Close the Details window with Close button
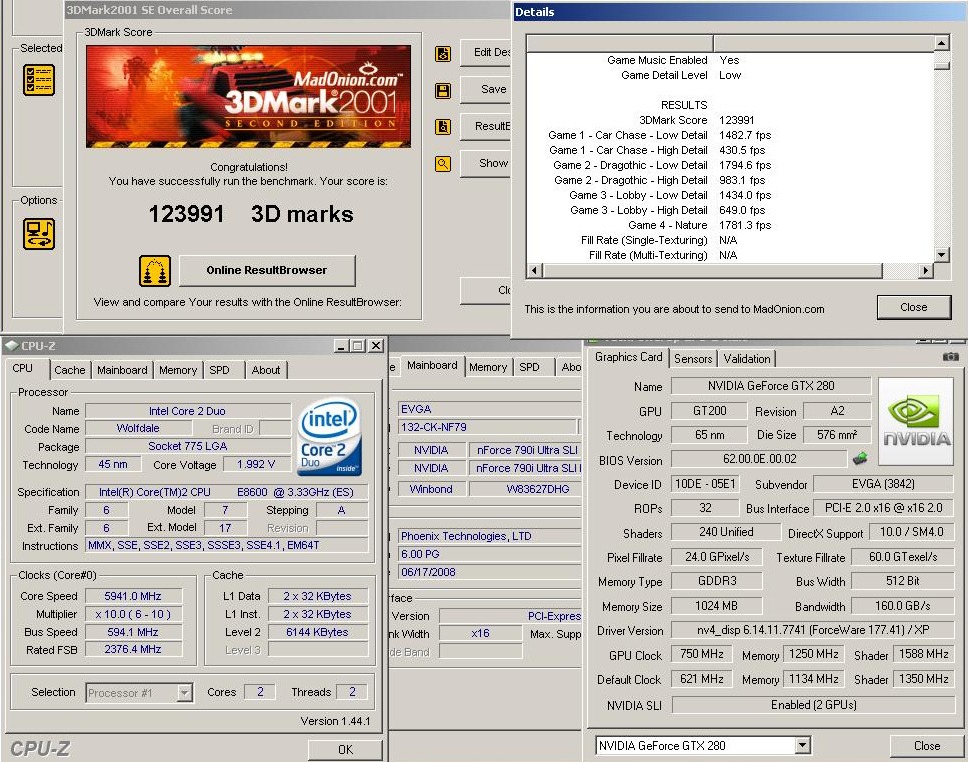 (x=914, y=307)
